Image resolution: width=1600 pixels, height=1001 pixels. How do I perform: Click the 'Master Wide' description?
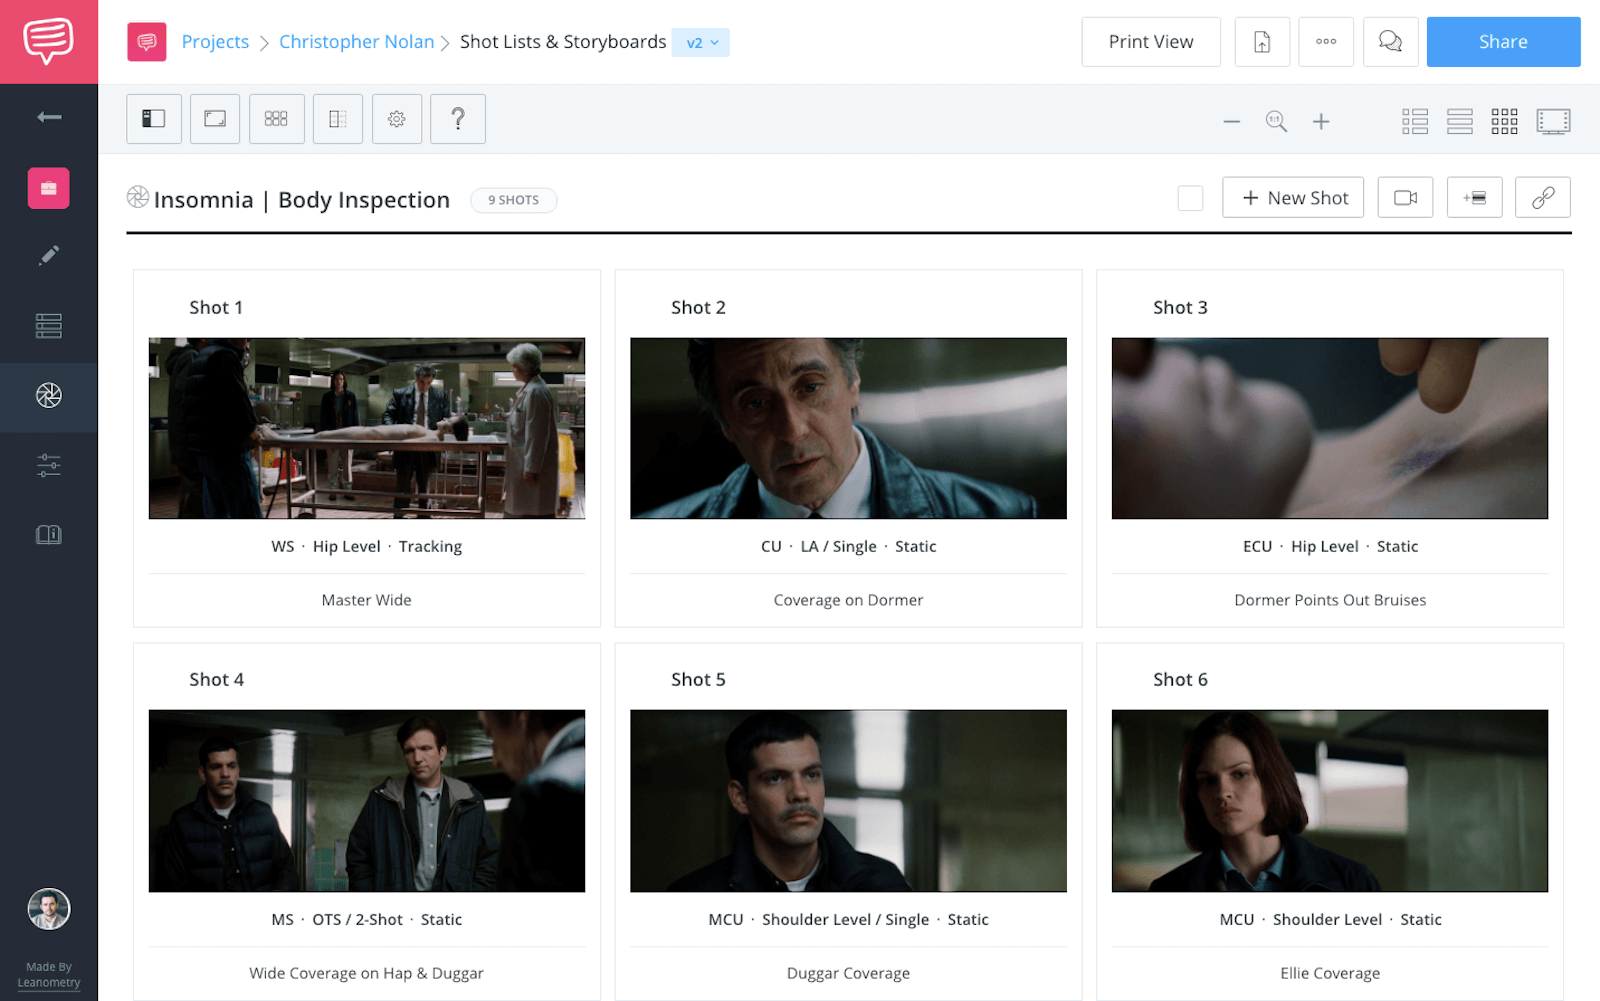(366, 600)
